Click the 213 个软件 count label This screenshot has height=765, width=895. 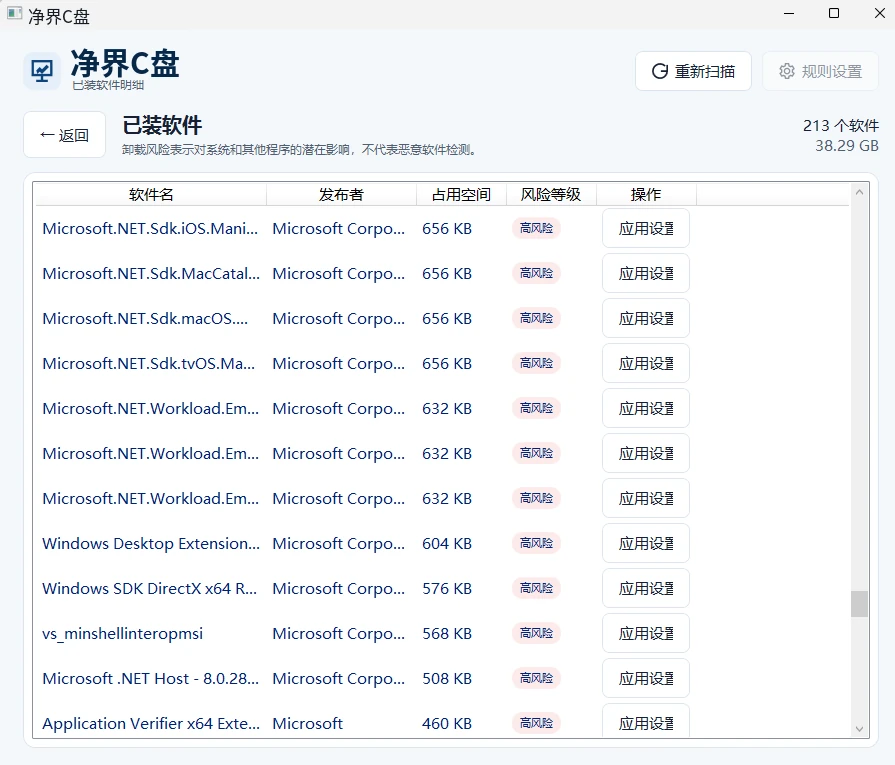pos(841,126)
